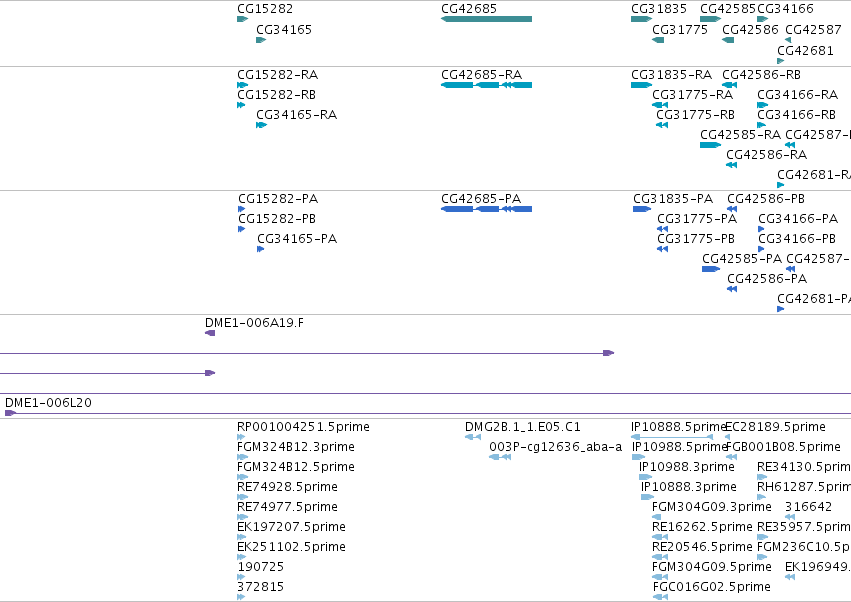Select the FGM324B12.3prime EST arrow

tap(242, 457)
